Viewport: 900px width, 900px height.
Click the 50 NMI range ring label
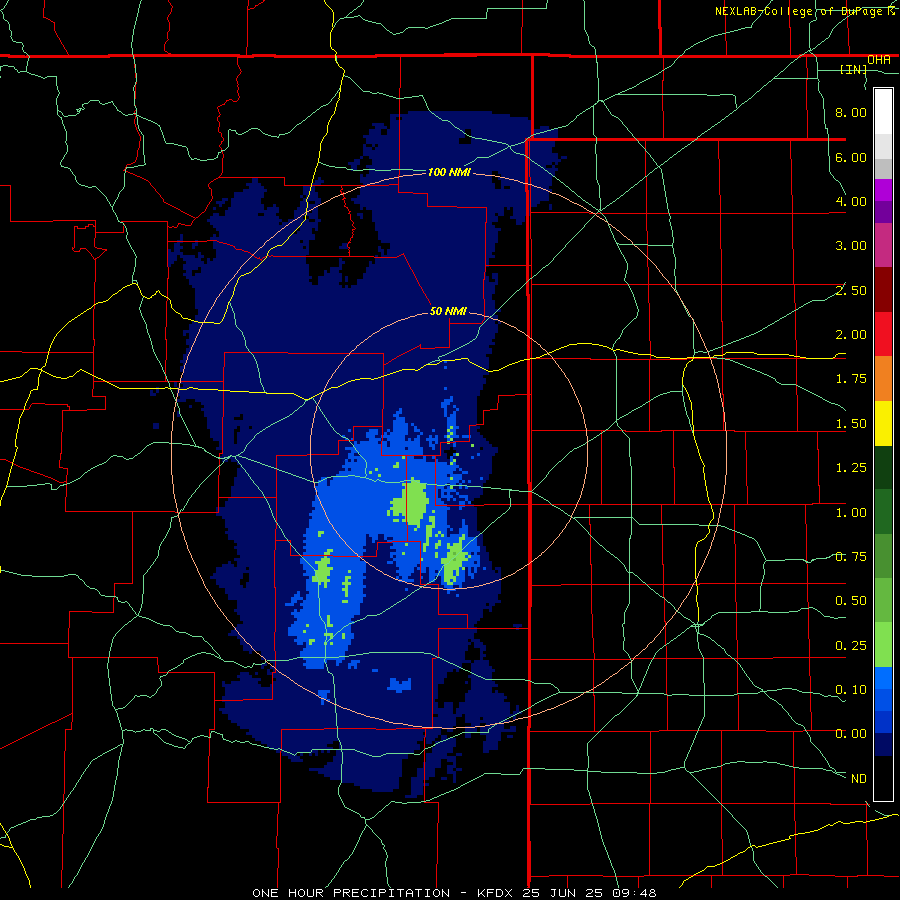448,311
